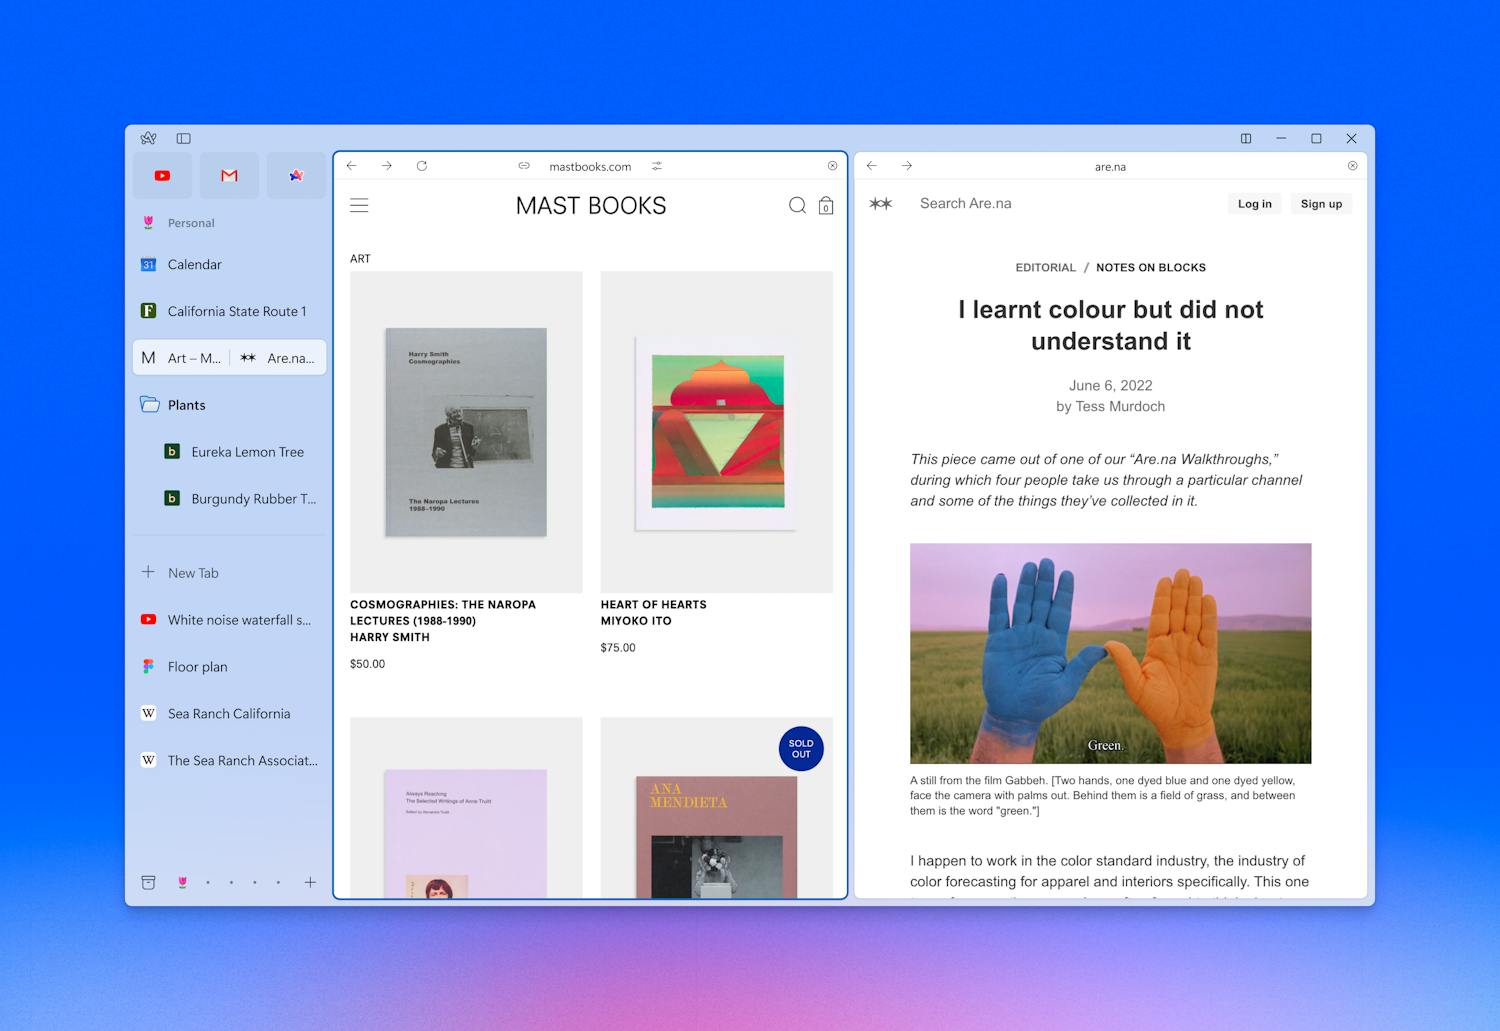This screenshot has width=1500, height=1031.
Task: Open the Heart of Hearts book cover
Action: (716, 431)
